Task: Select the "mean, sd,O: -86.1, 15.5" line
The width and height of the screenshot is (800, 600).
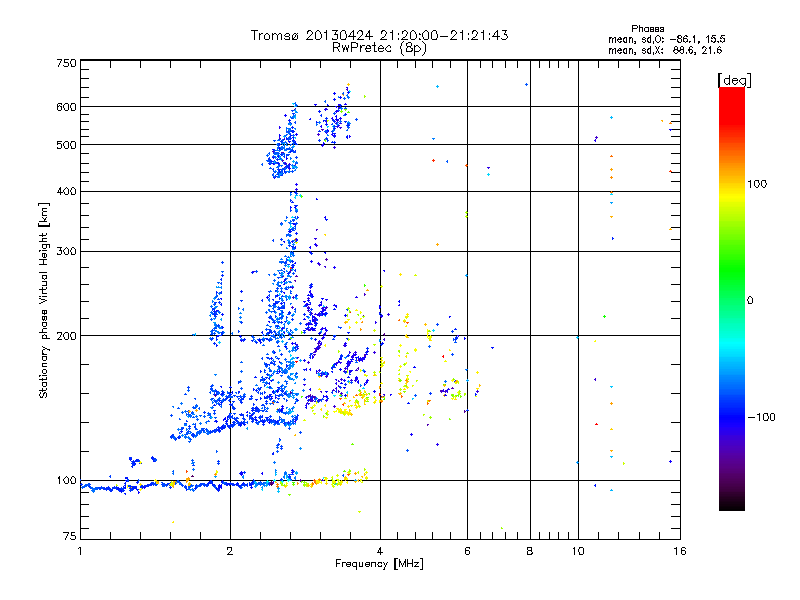Action: (666, 39)
